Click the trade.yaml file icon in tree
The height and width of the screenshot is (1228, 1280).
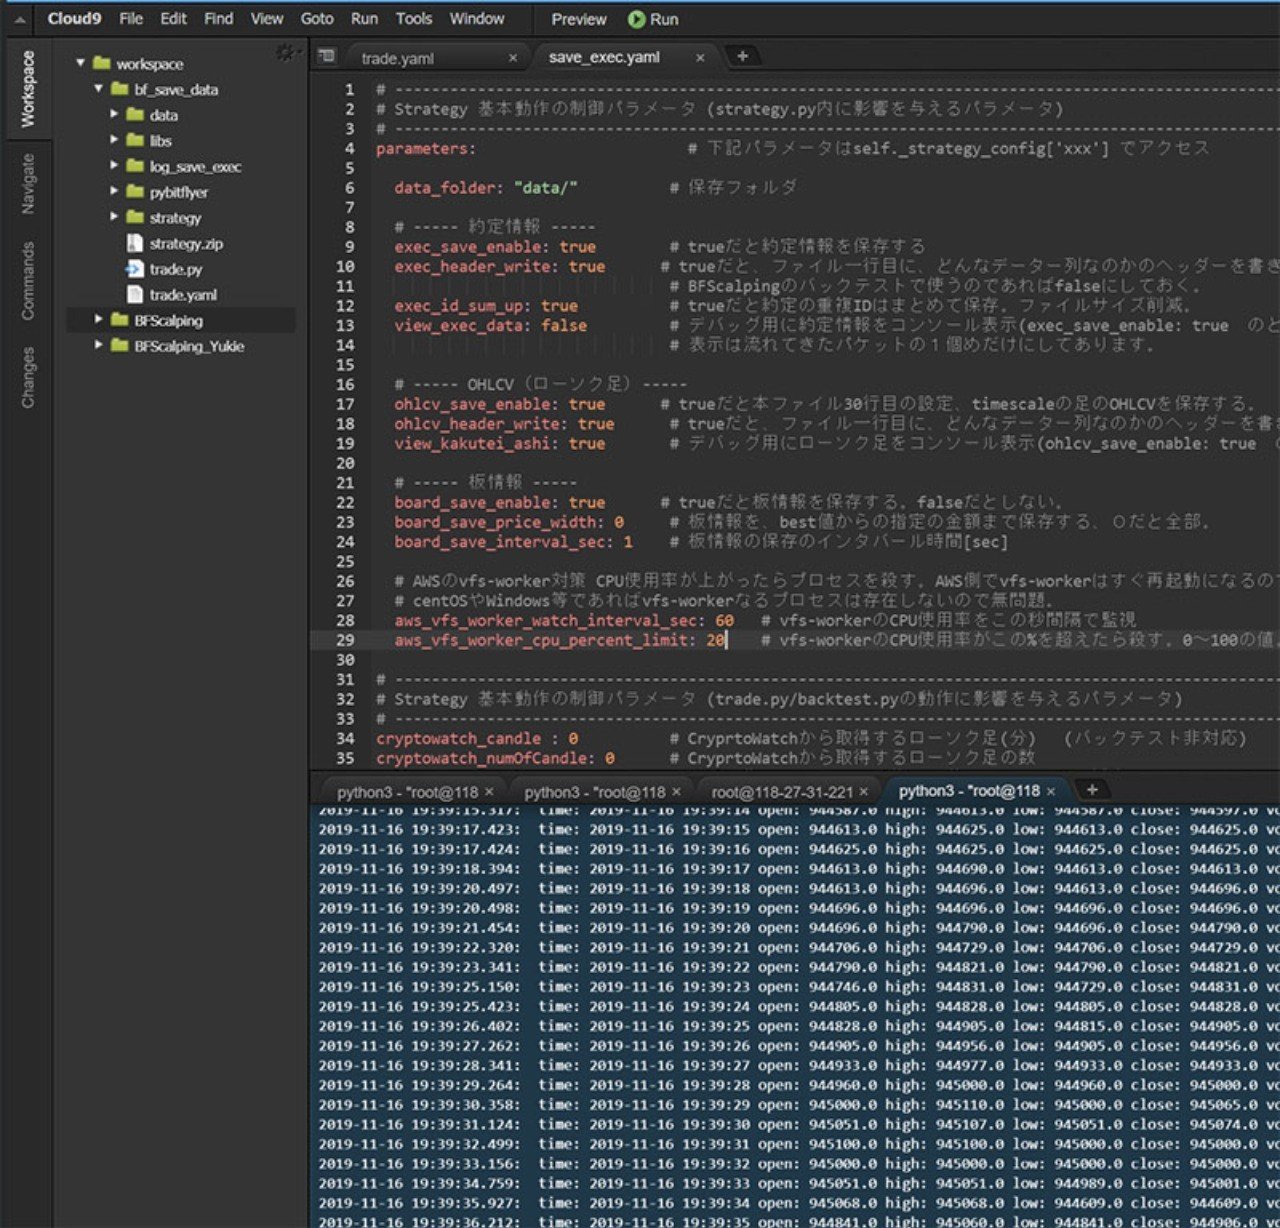click(x=135, y=295)
